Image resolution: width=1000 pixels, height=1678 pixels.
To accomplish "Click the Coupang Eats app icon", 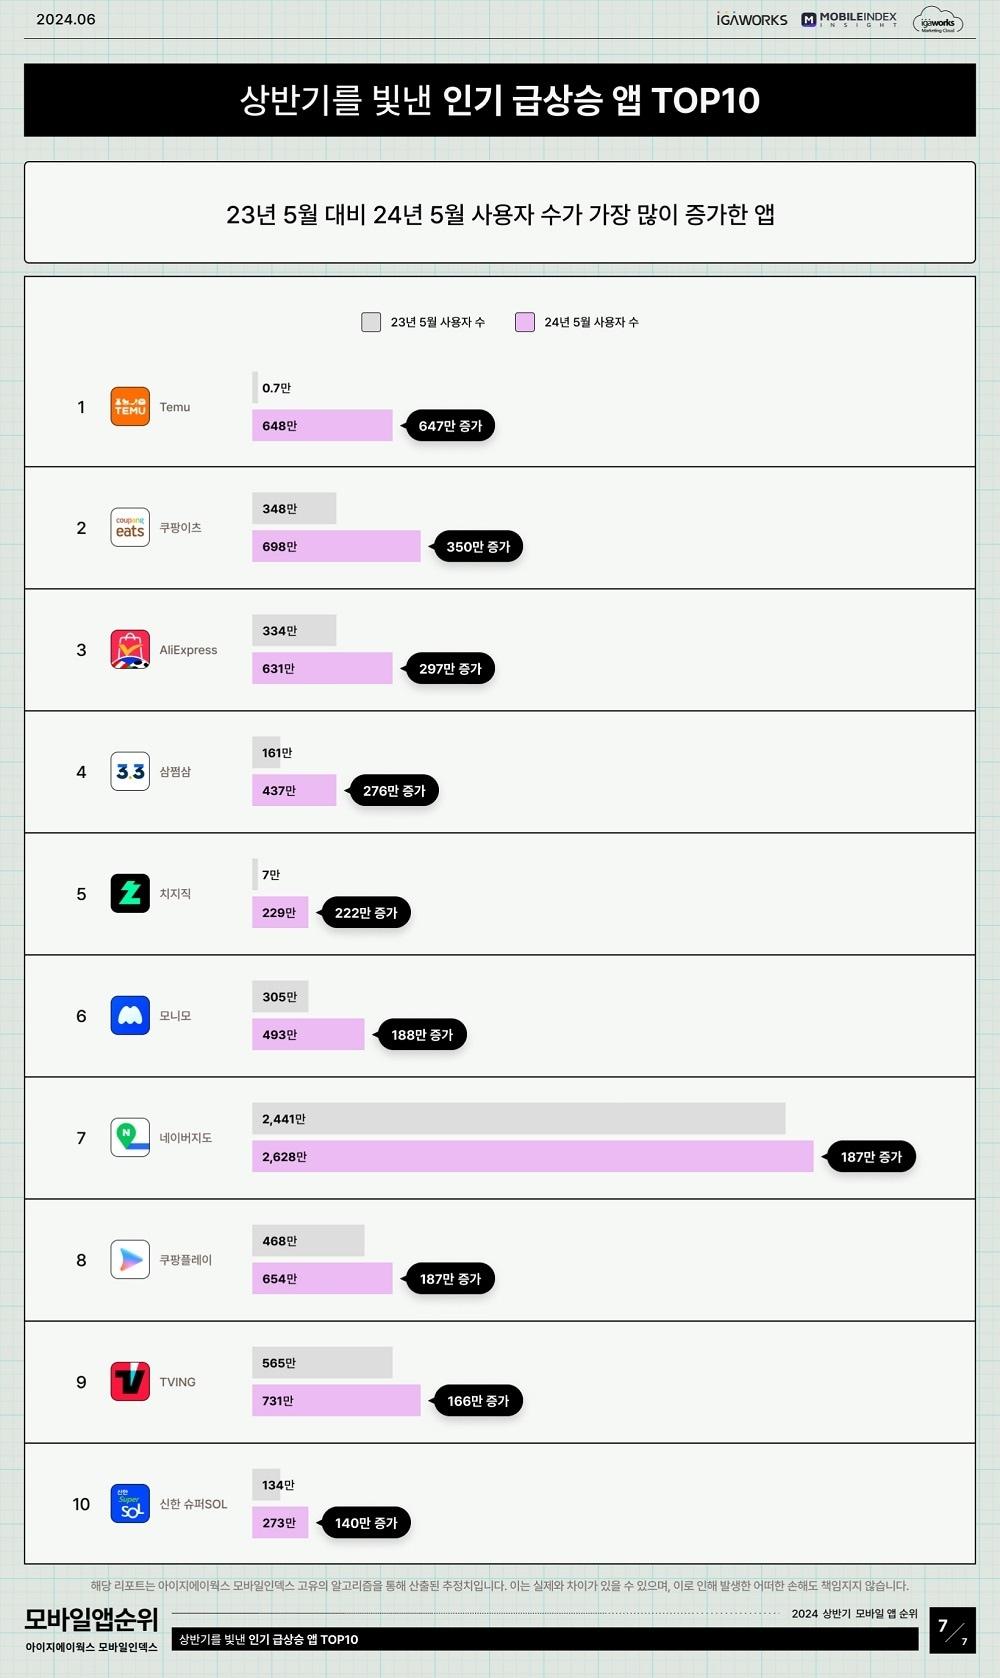I will pyautogui.click(x=130, y=528).
